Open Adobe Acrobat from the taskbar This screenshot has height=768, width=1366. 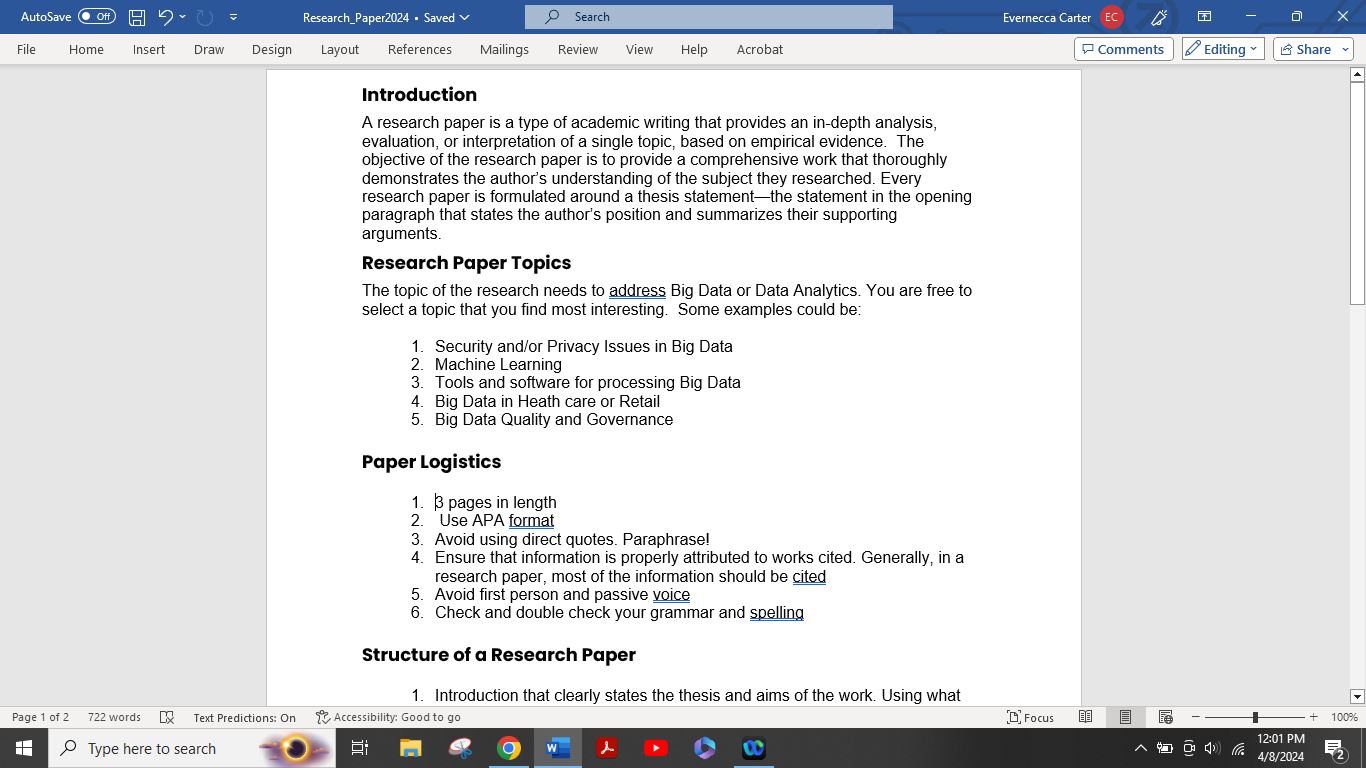607,748
